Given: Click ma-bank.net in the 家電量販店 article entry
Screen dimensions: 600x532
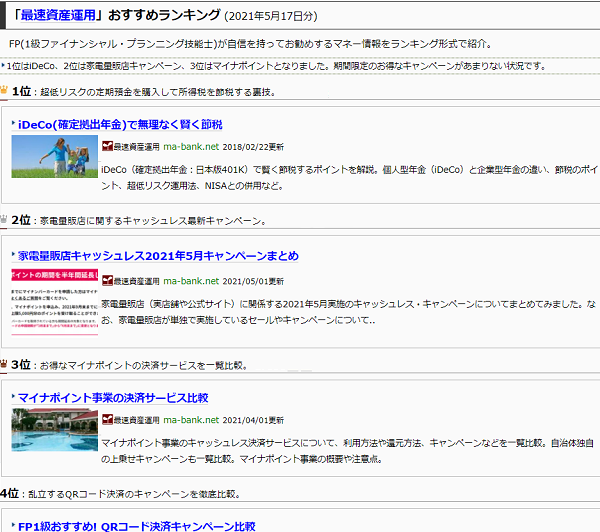Looking at the screenshot, I should 191,281.
